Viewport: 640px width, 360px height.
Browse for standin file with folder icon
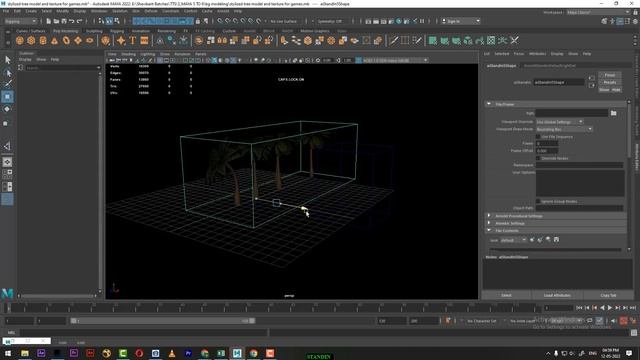[x=613, y=113]
